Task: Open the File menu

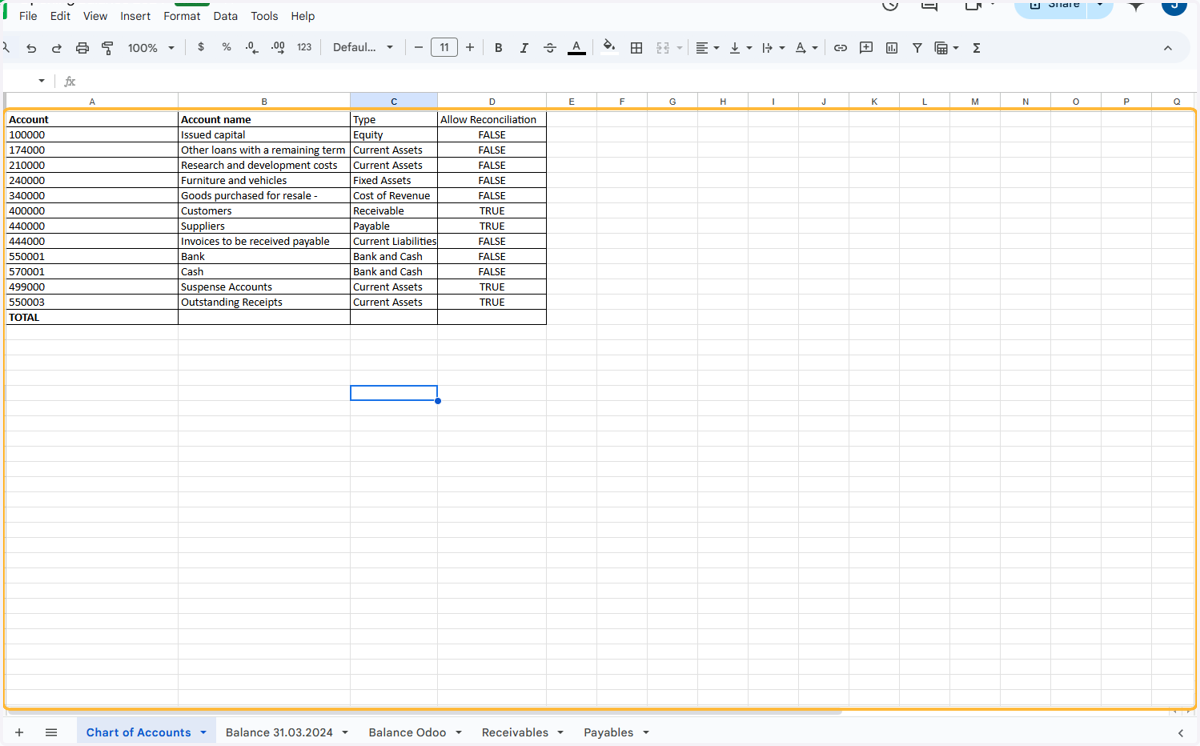Action: click(x=28, y=16)
